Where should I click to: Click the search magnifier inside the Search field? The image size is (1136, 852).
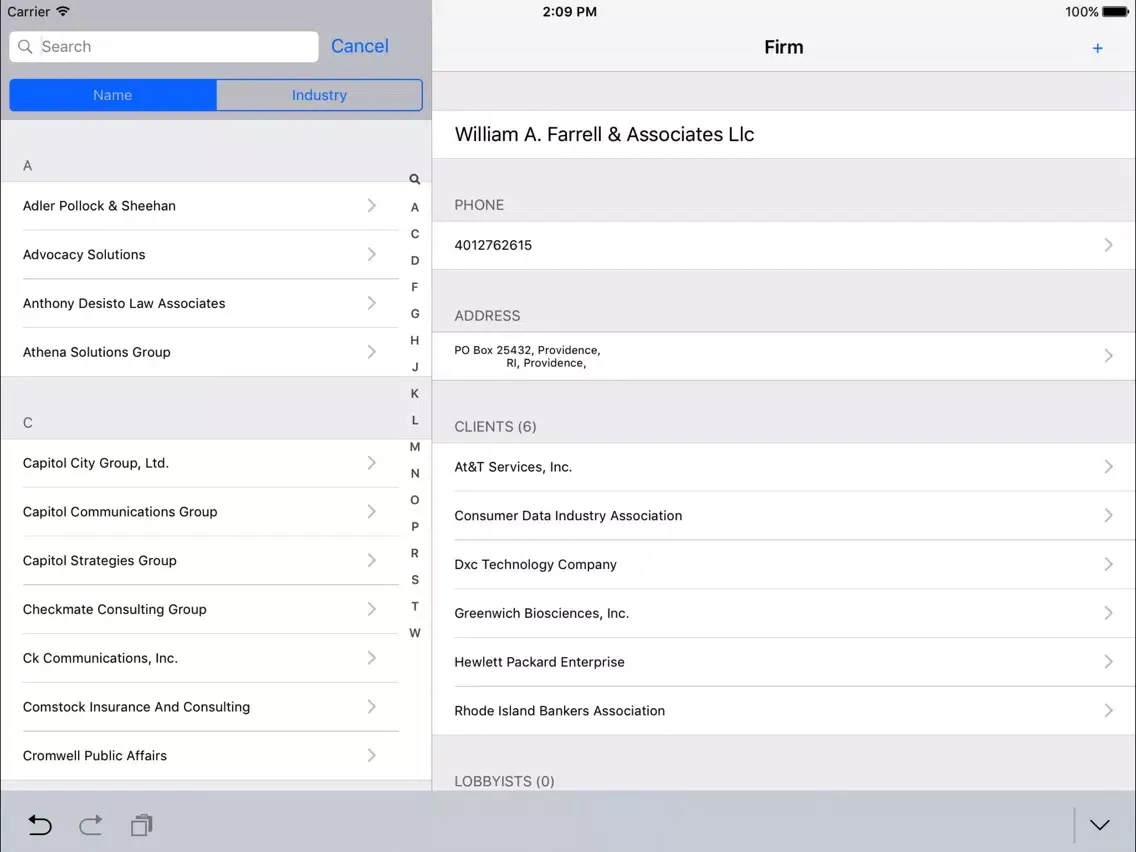point(25,46)
